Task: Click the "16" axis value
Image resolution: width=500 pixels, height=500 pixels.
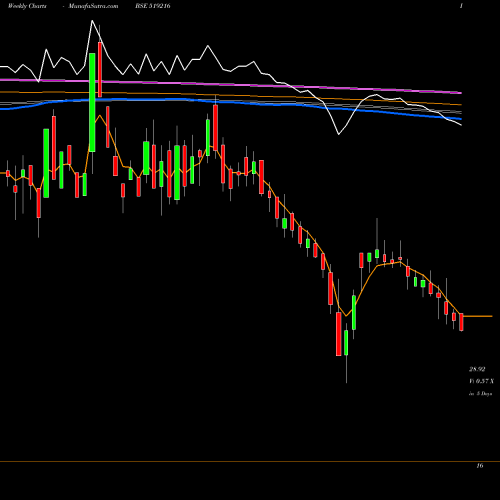Action: click(480, 466)
